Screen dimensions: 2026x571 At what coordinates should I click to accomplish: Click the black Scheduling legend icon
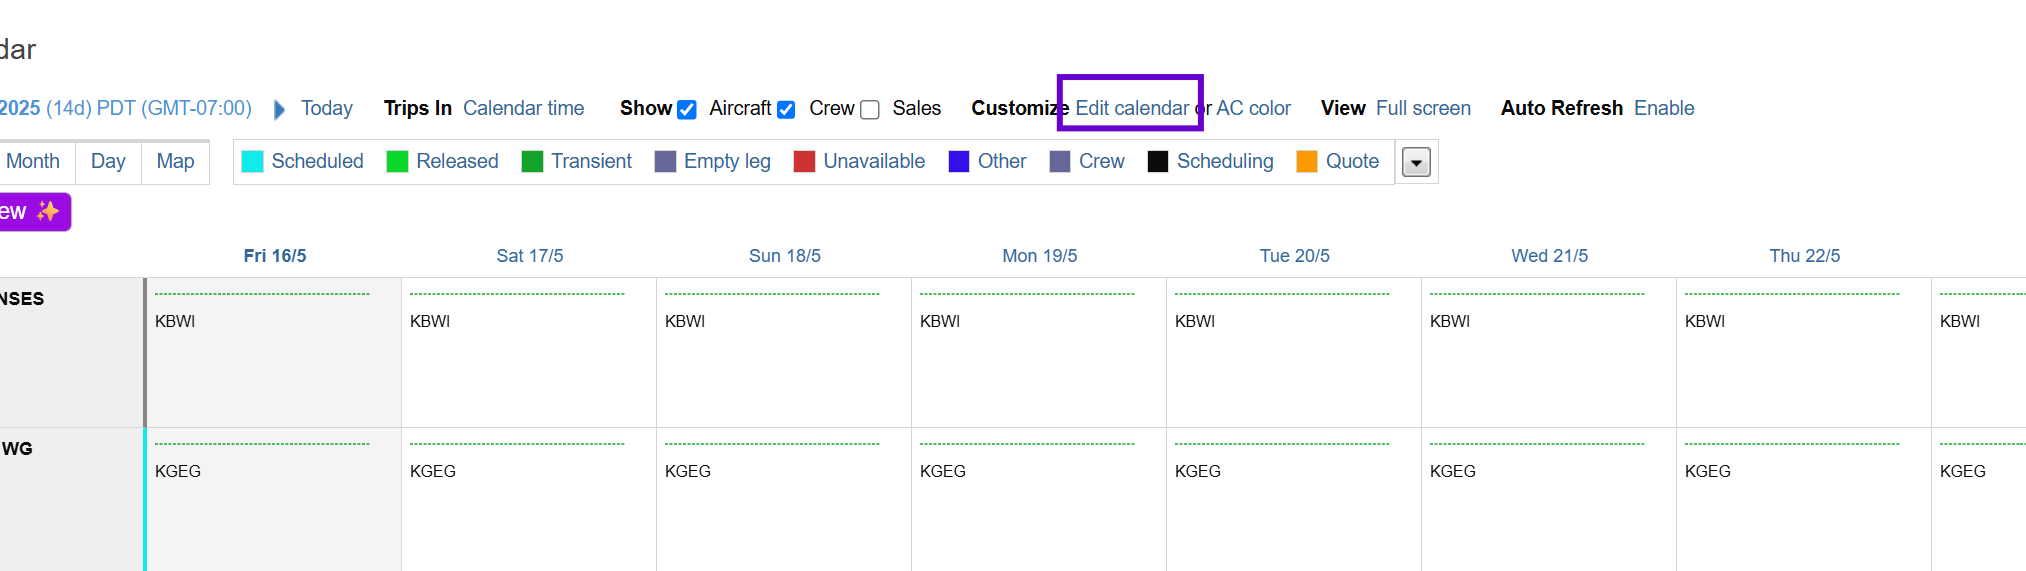pyautogui.click(x=1158, y=162)
